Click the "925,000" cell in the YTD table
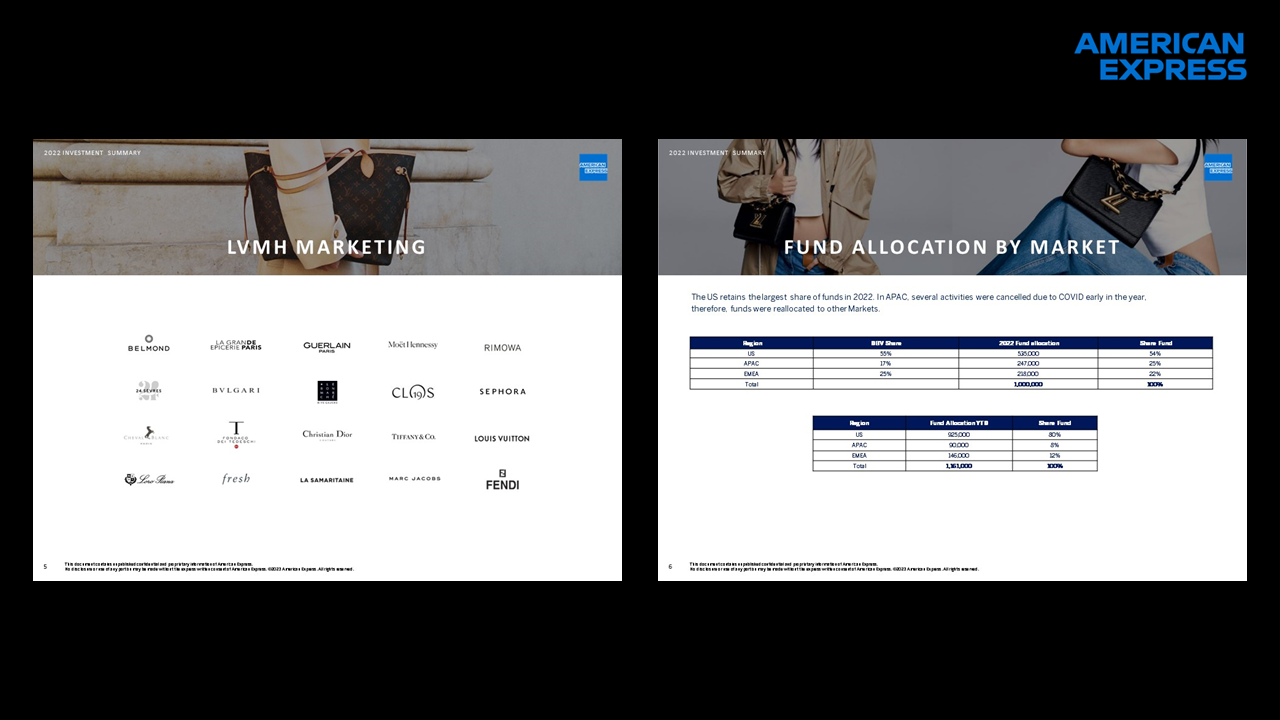This screenshot has height=720, width=1280. (x=959, y=435)
